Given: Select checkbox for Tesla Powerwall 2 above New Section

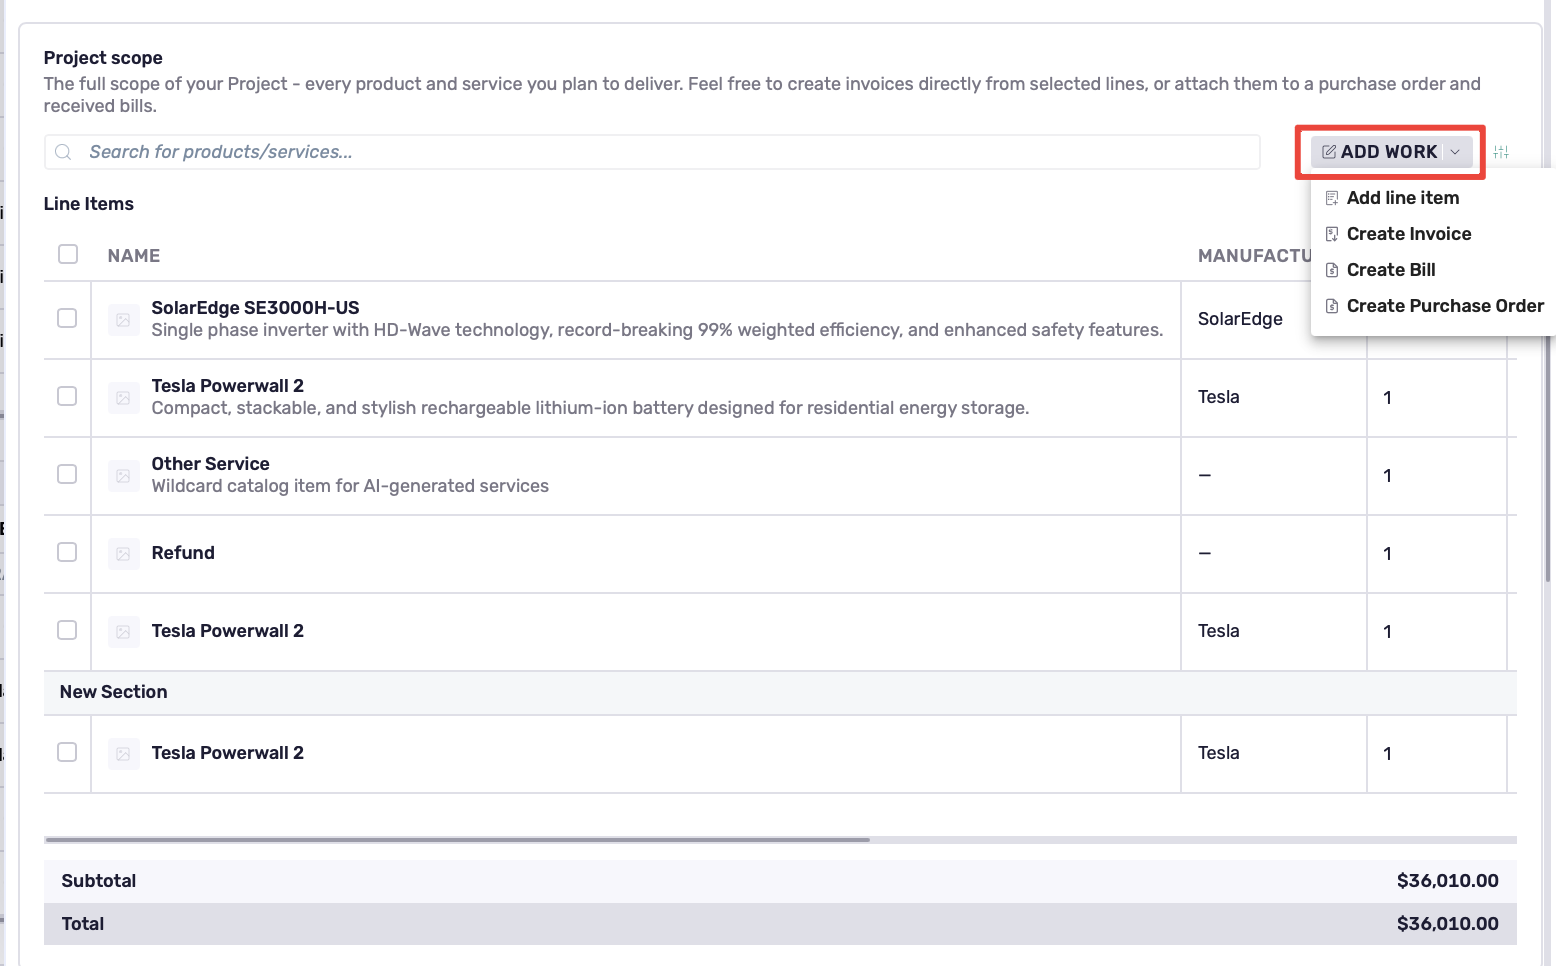Looking at the screenshot, I should pos(67,630).
